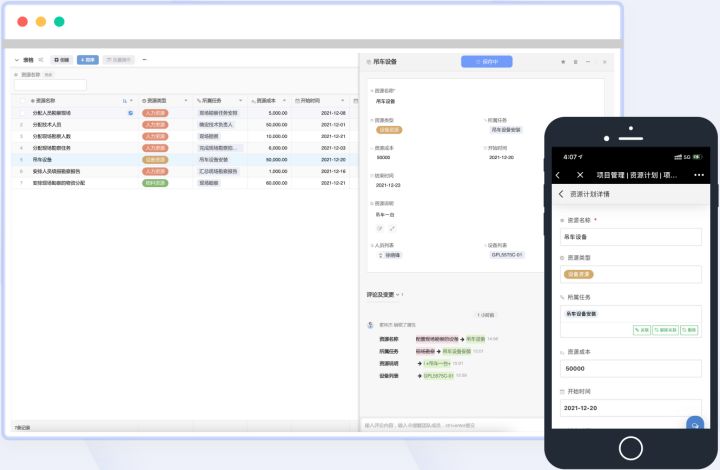The height and width of the screenshot is (470, 720).
Task: Tap the blue chat bubble floating button
Action: (x=692, y=424)
